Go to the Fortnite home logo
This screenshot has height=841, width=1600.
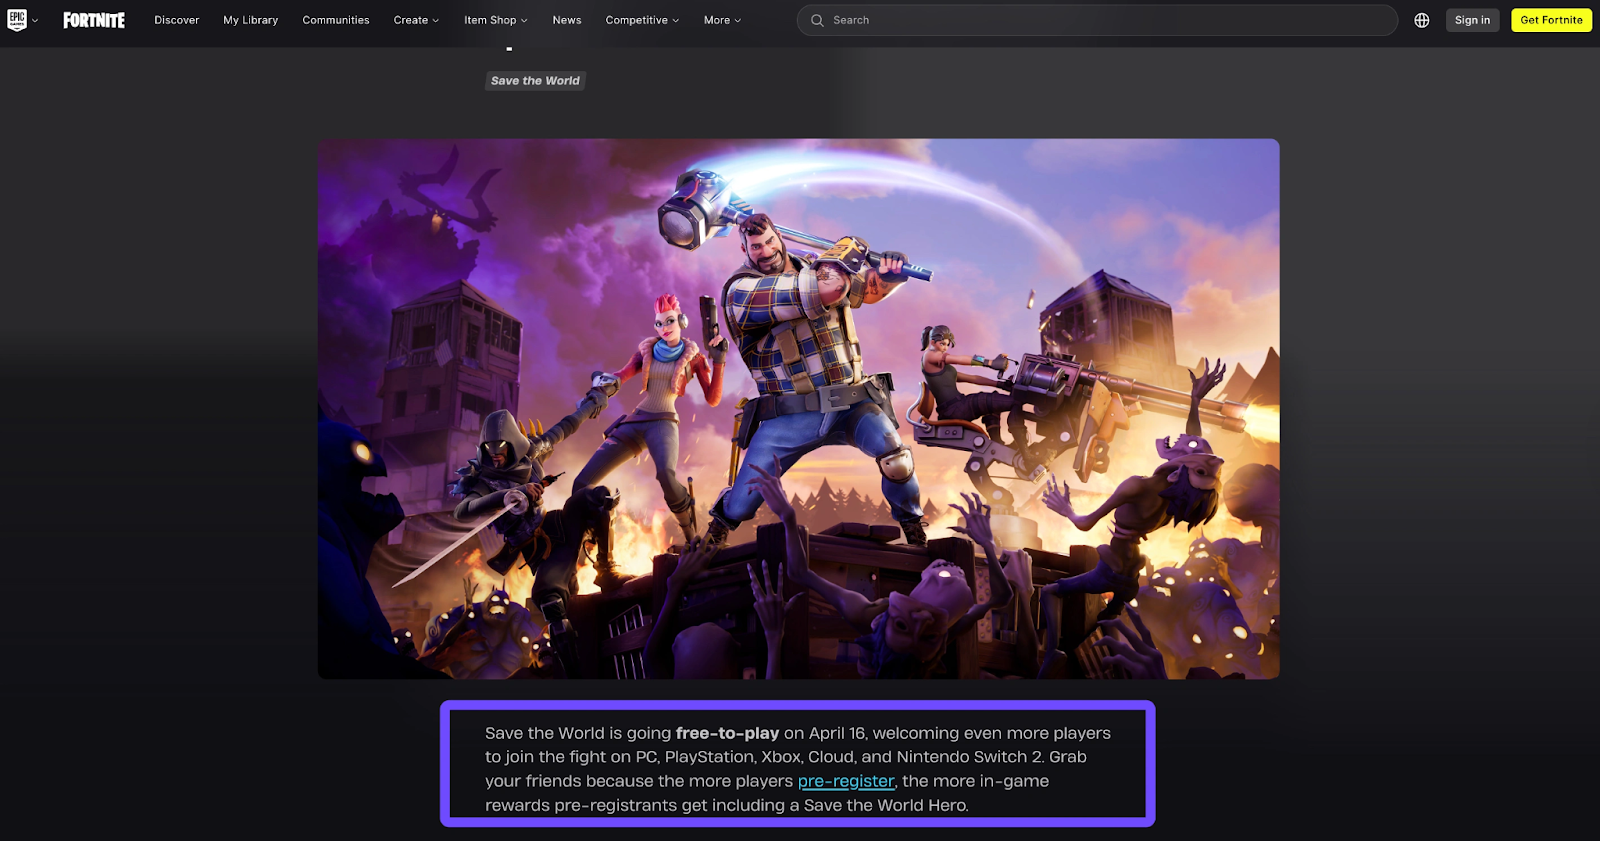point(94,20)
